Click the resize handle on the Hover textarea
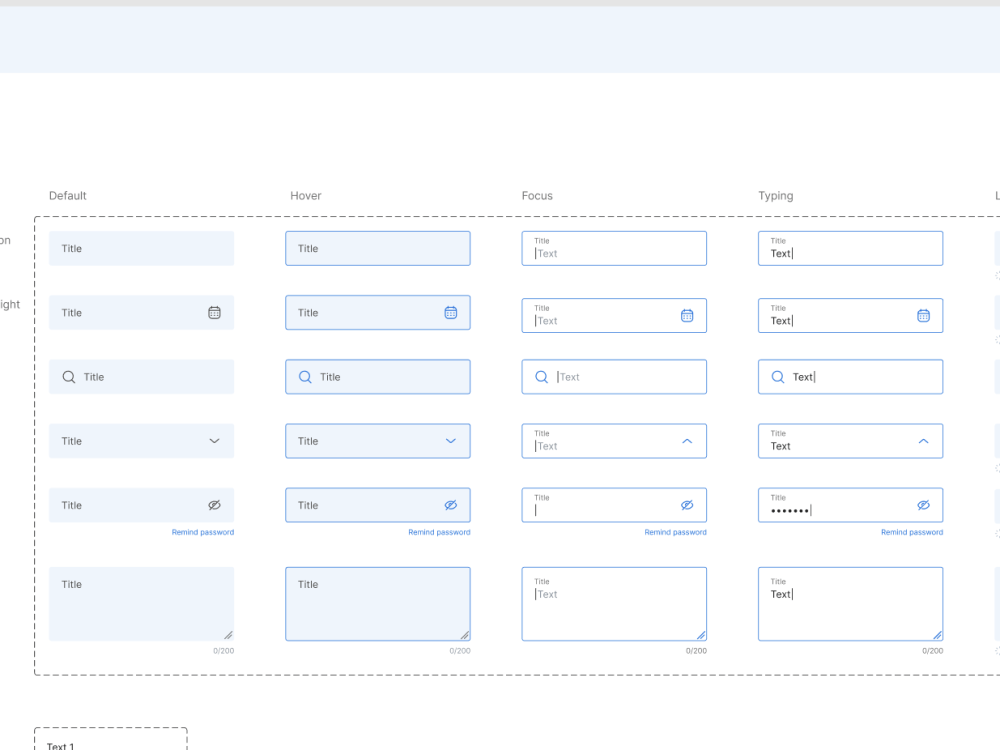This screenshot has width=1000, height=750. [465, 633]
